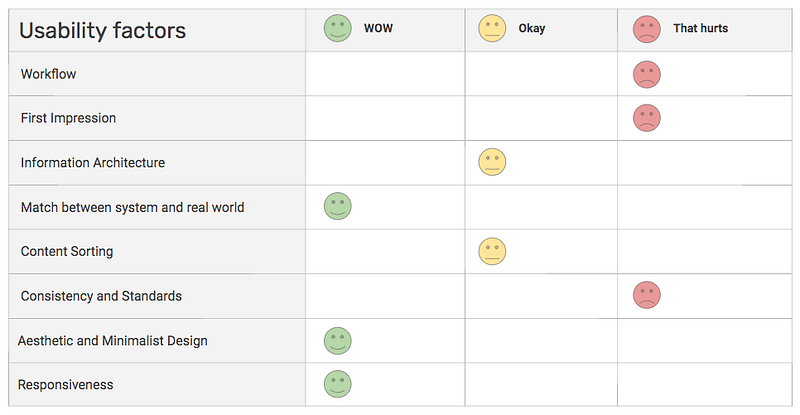This screenshot has height=415, width=800.
Task: Select red sad face for First Impression
Action: 647,118
